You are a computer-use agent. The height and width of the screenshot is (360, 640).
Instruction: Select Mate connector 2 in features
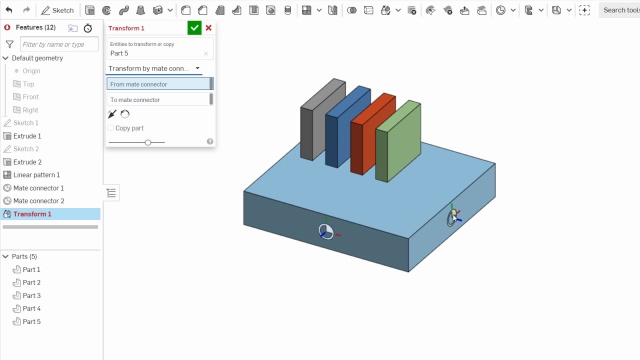[x=38, y=201]
